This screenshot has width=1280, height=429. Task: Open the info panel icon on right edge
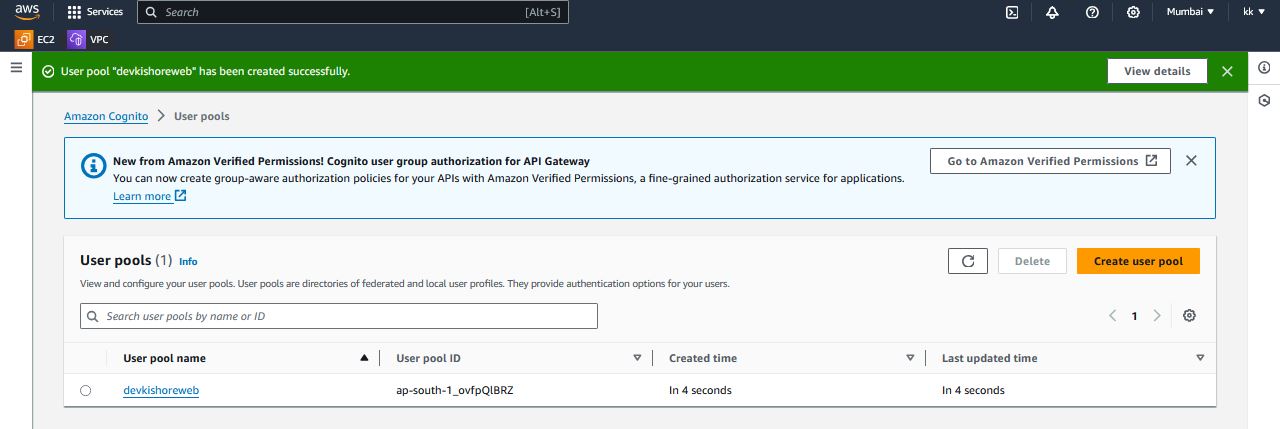(1264, 67)
